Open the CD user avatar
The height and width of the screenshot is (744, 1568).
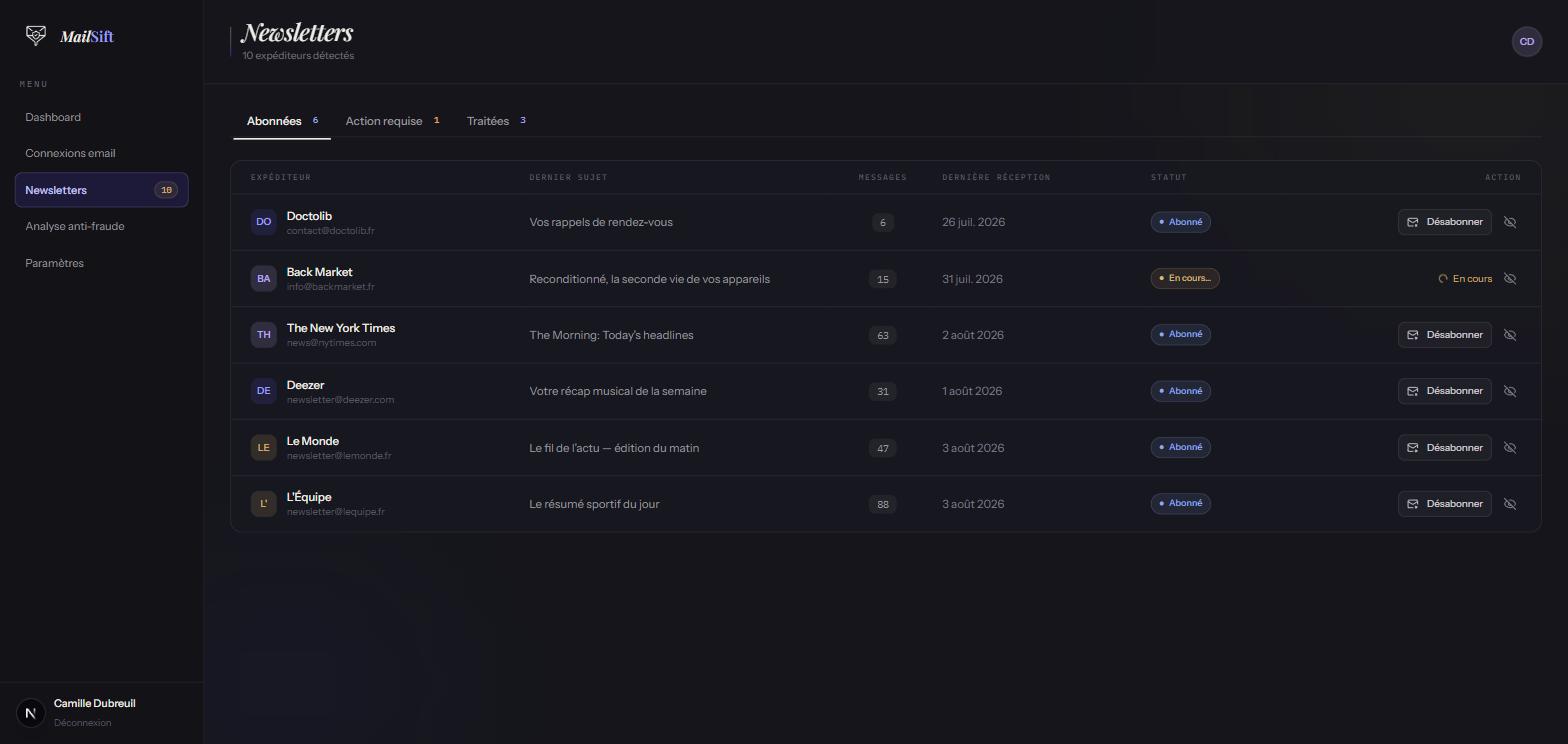[1526, 42]
